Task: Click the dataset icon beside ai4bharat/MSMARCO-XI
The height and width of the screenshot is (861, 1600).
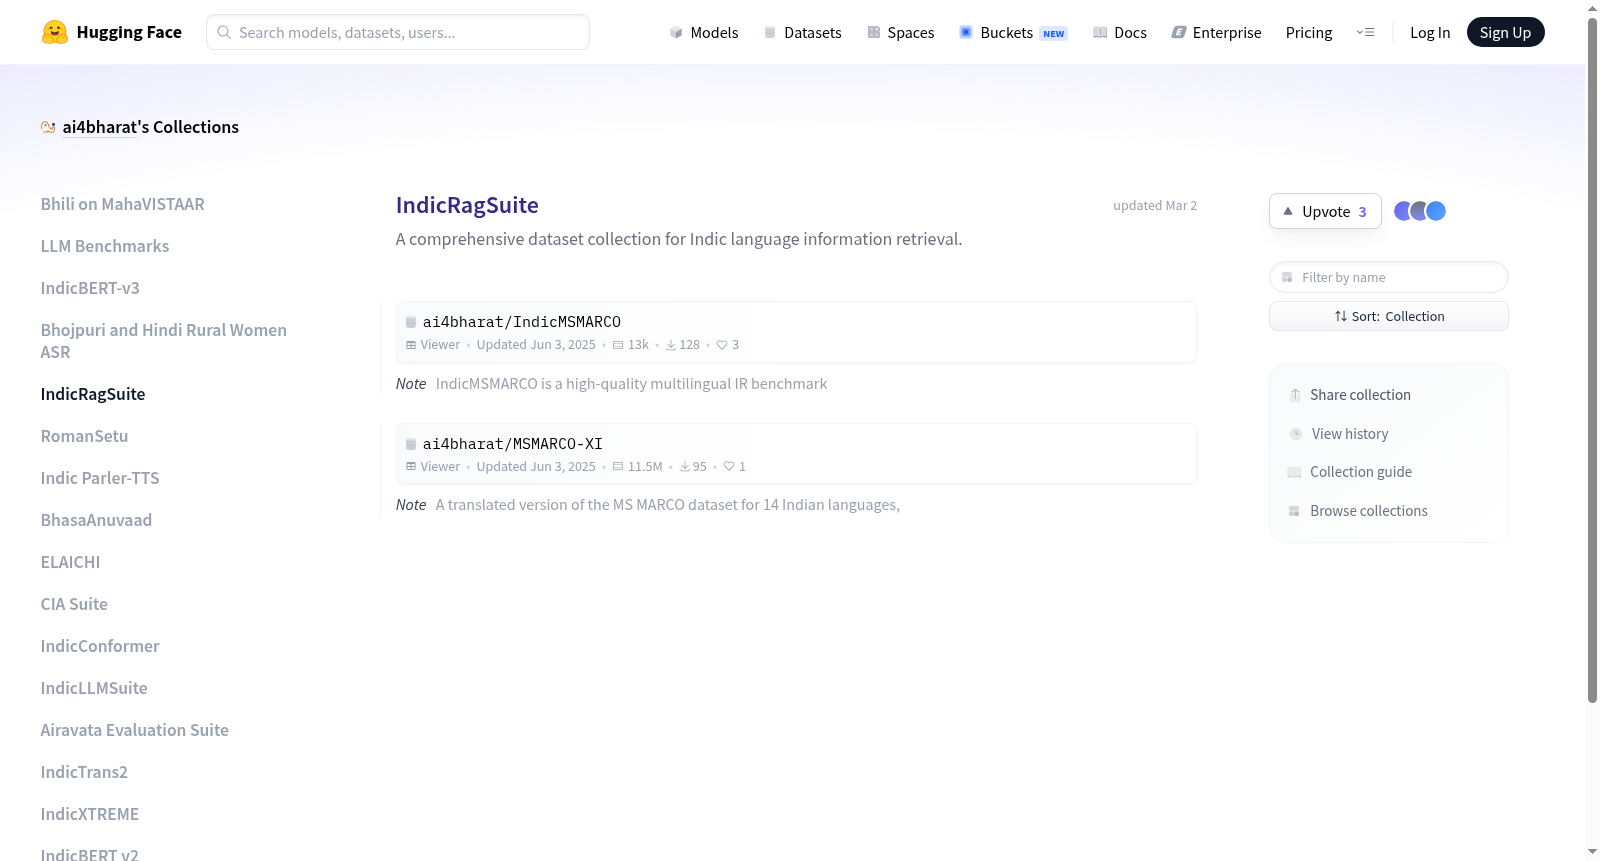Action: tap(411, 444)
